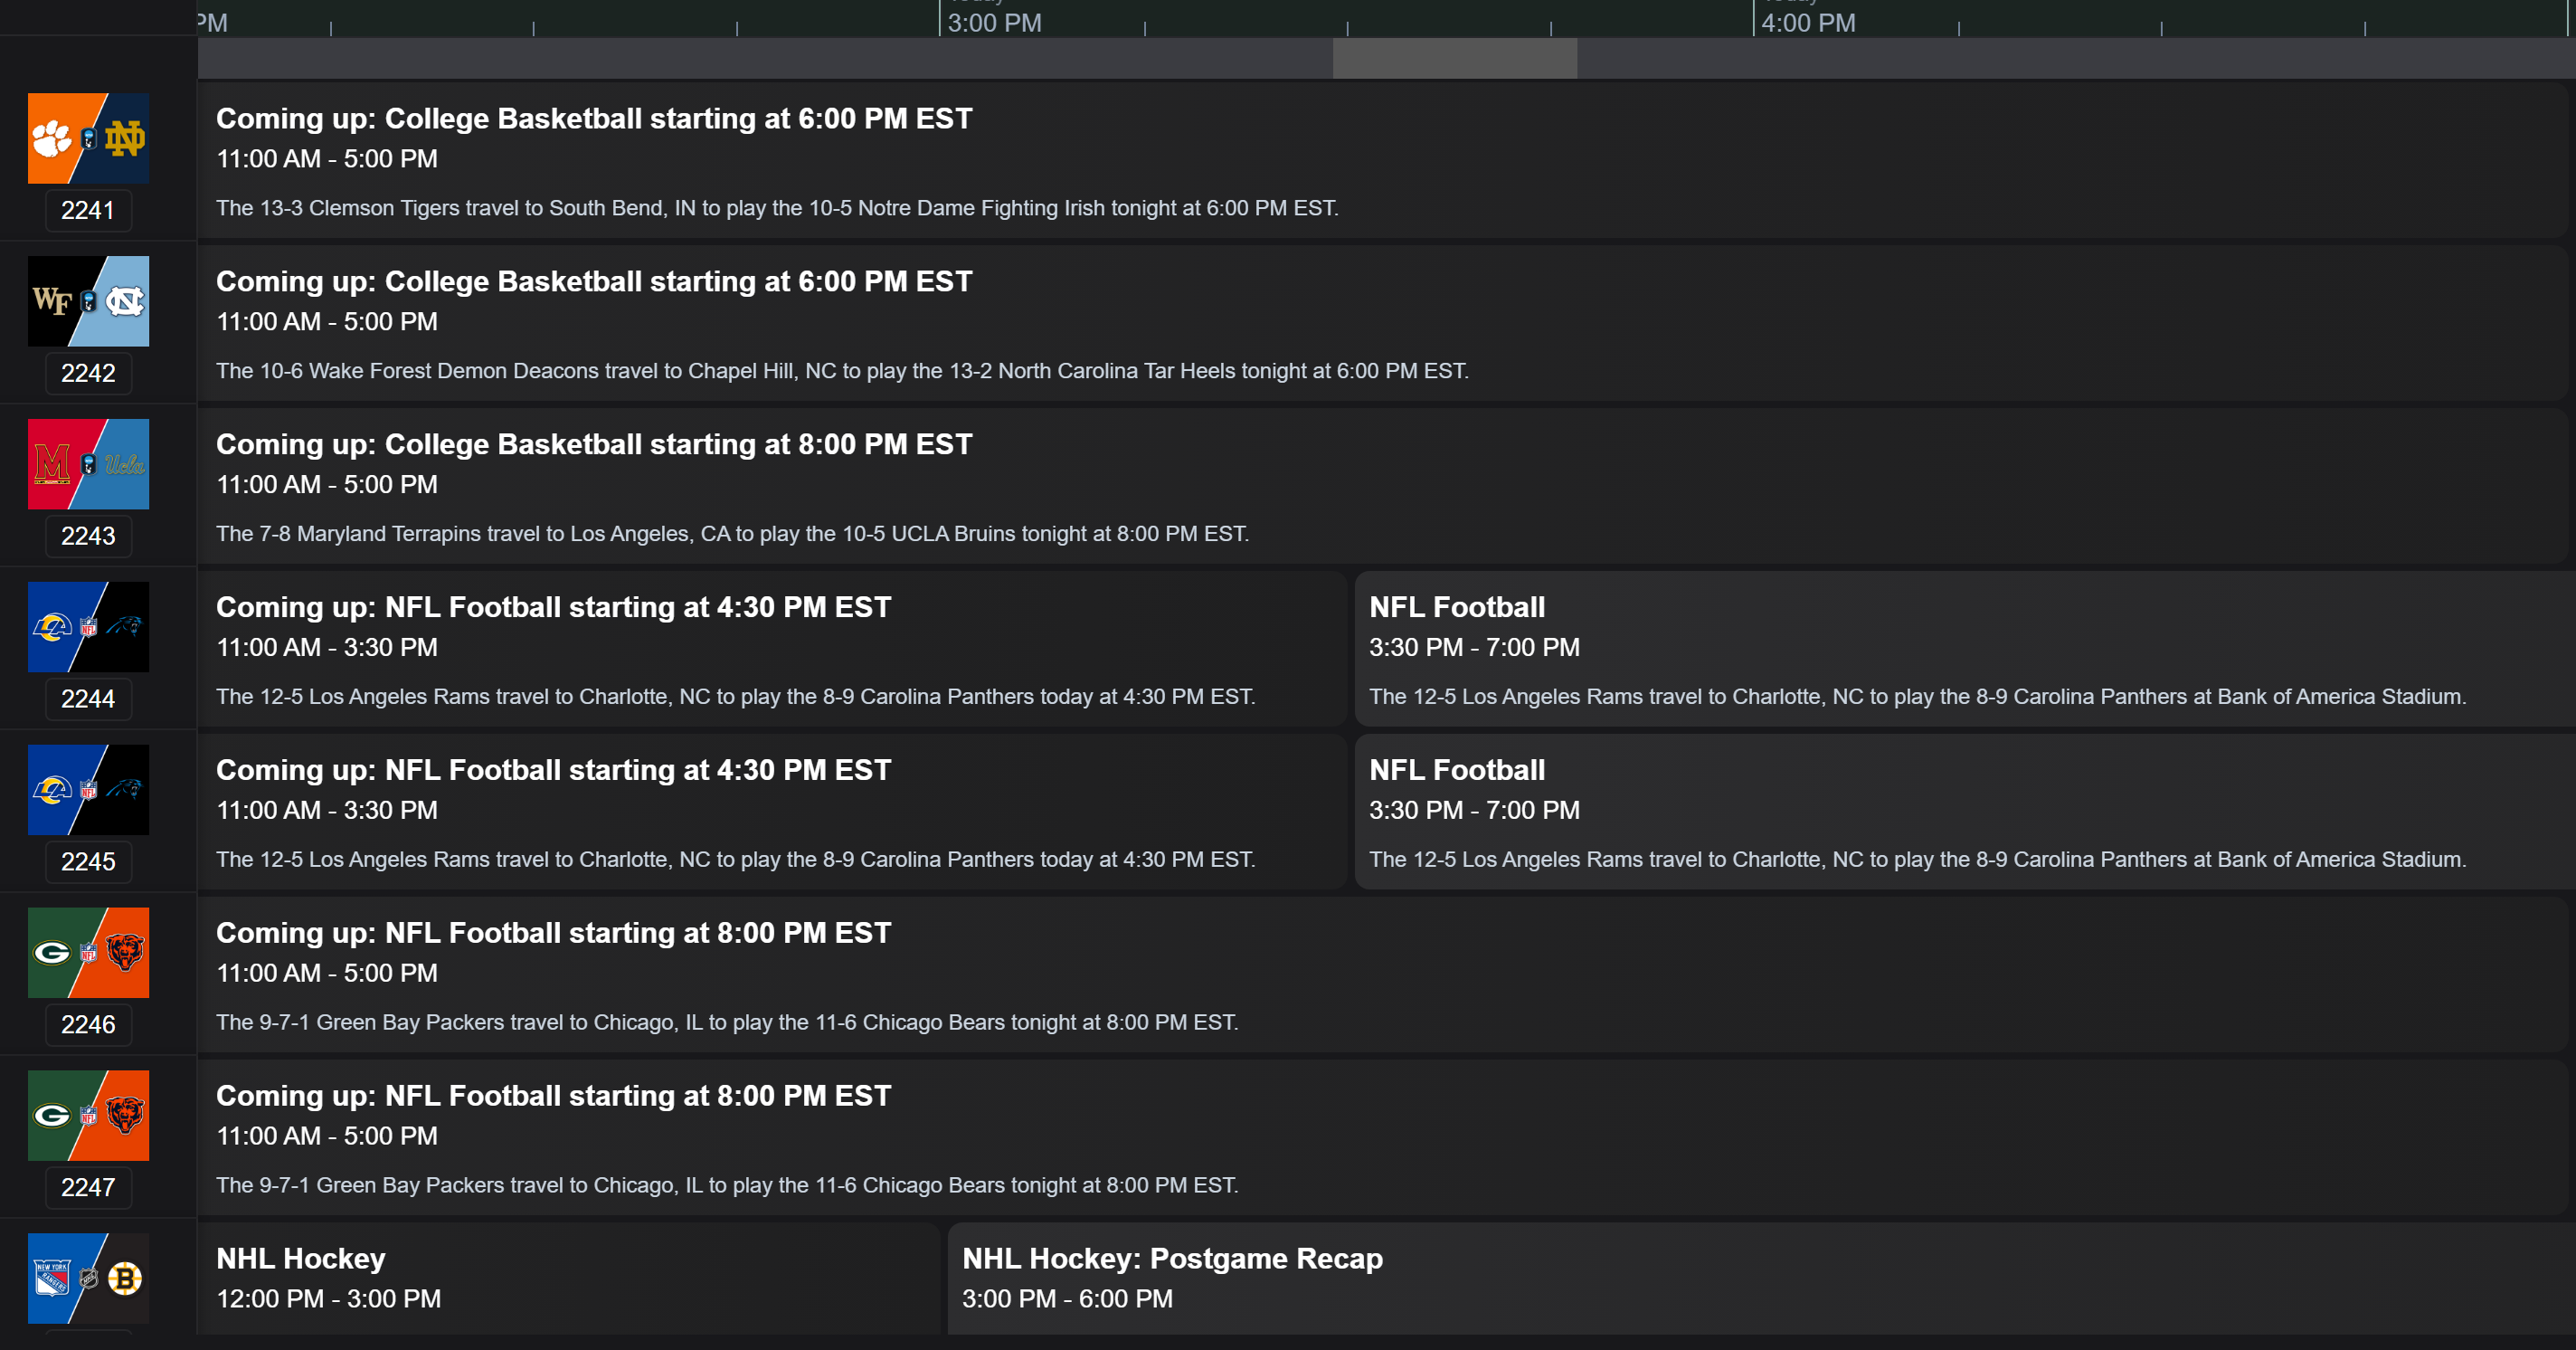Image resolution: width=2576 pixels, height=1350 pixels.
Task: Click the 4:00 PM timeline marker
Action: (x=1808, y=22)
